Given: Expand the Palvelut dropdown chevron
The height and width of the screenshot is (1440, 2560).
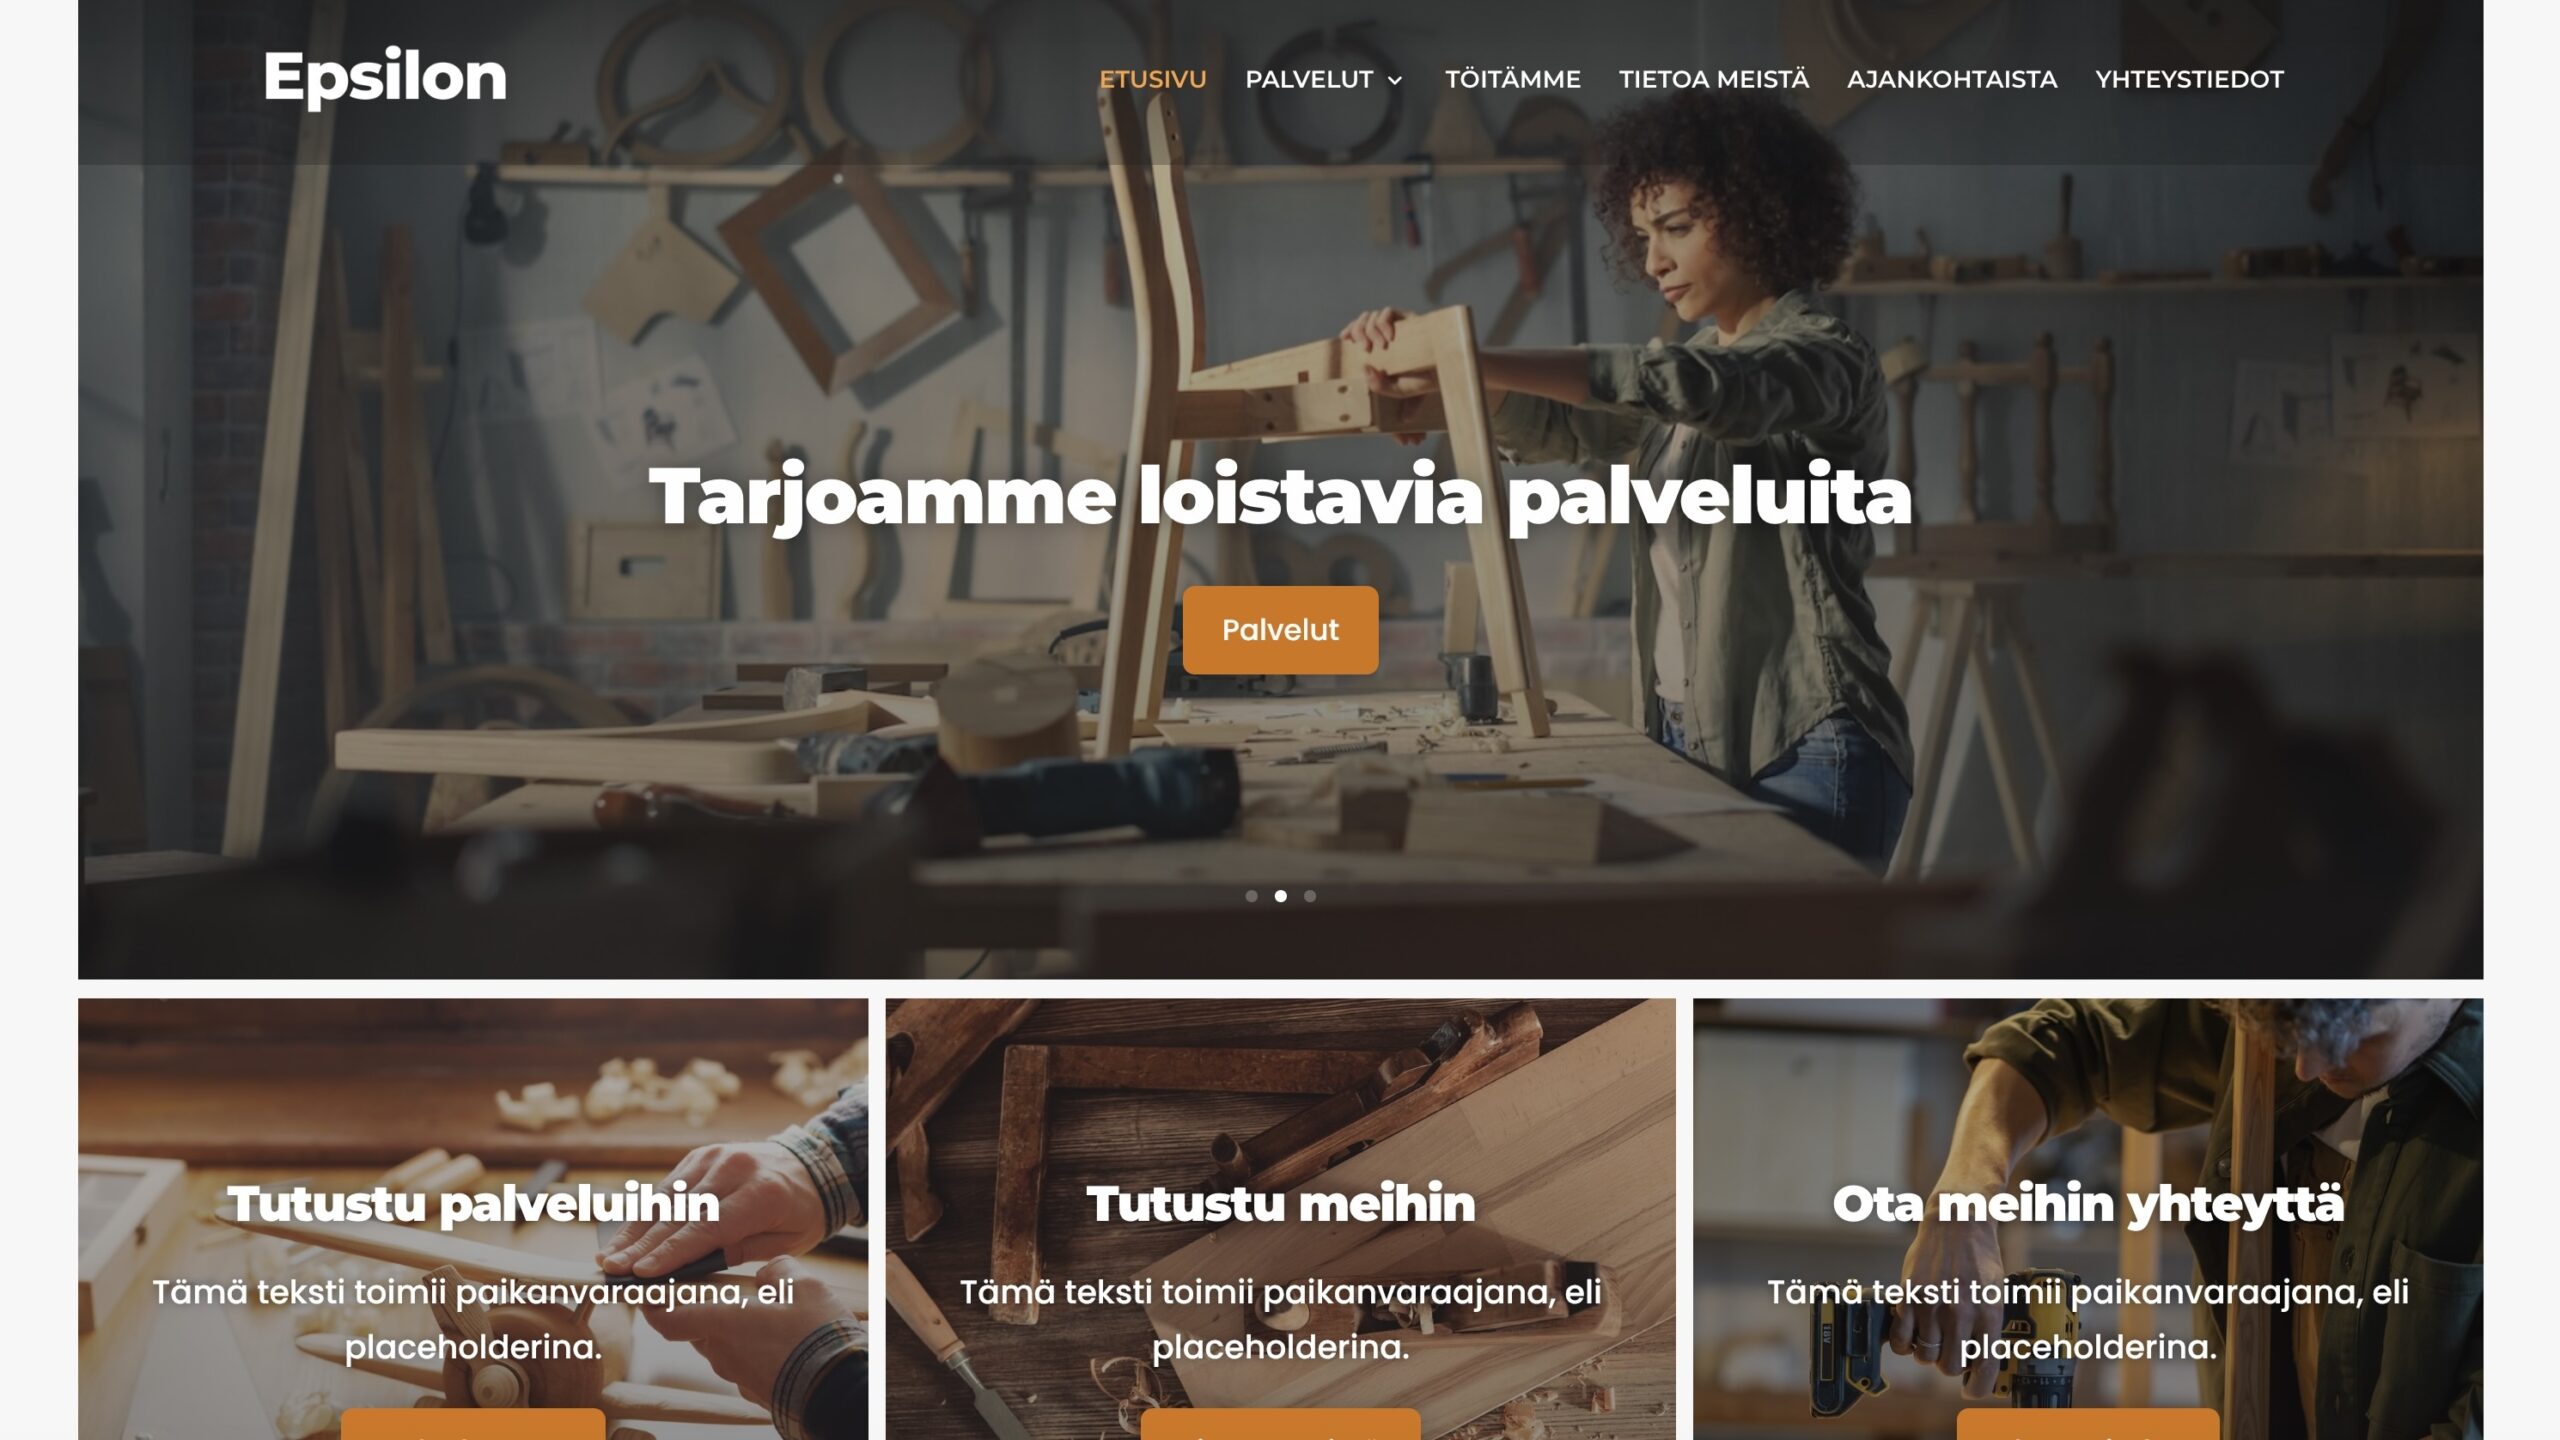Looking at the screenshot, I should point(1395,80).
